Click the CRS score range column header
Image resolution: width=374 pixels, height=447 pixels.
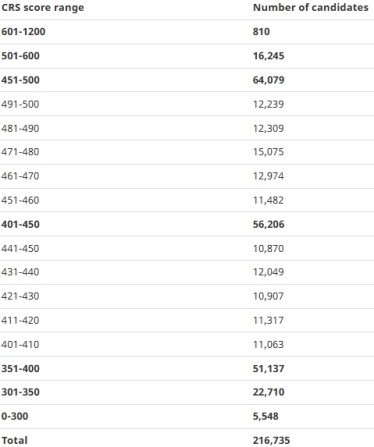[43, 7]
